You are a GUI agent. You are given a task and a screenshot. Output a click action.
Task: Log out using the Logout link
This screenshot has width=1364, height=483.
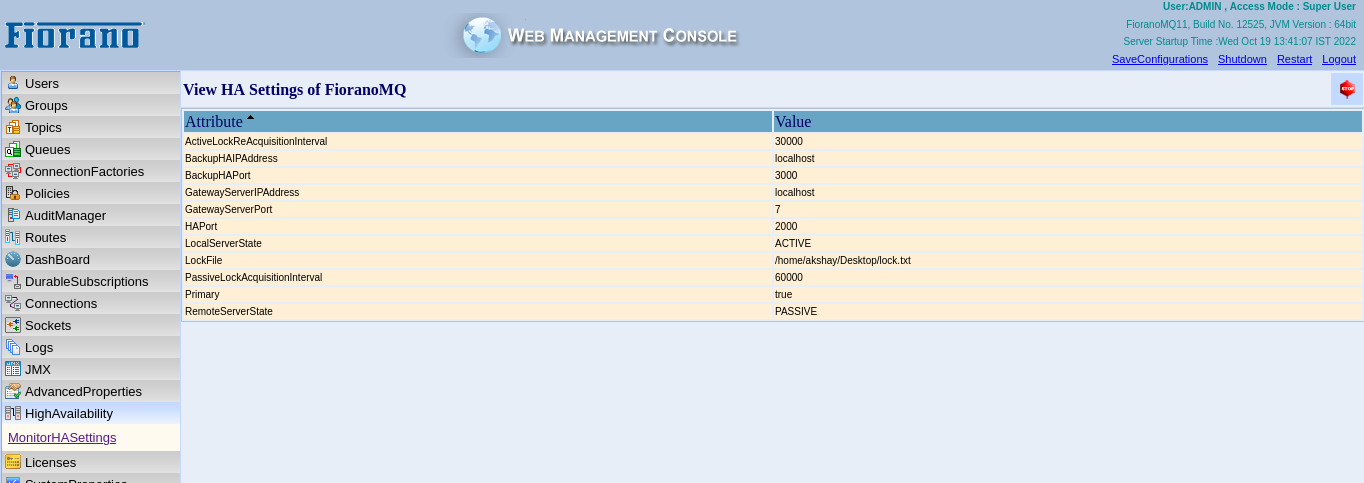1338,59
